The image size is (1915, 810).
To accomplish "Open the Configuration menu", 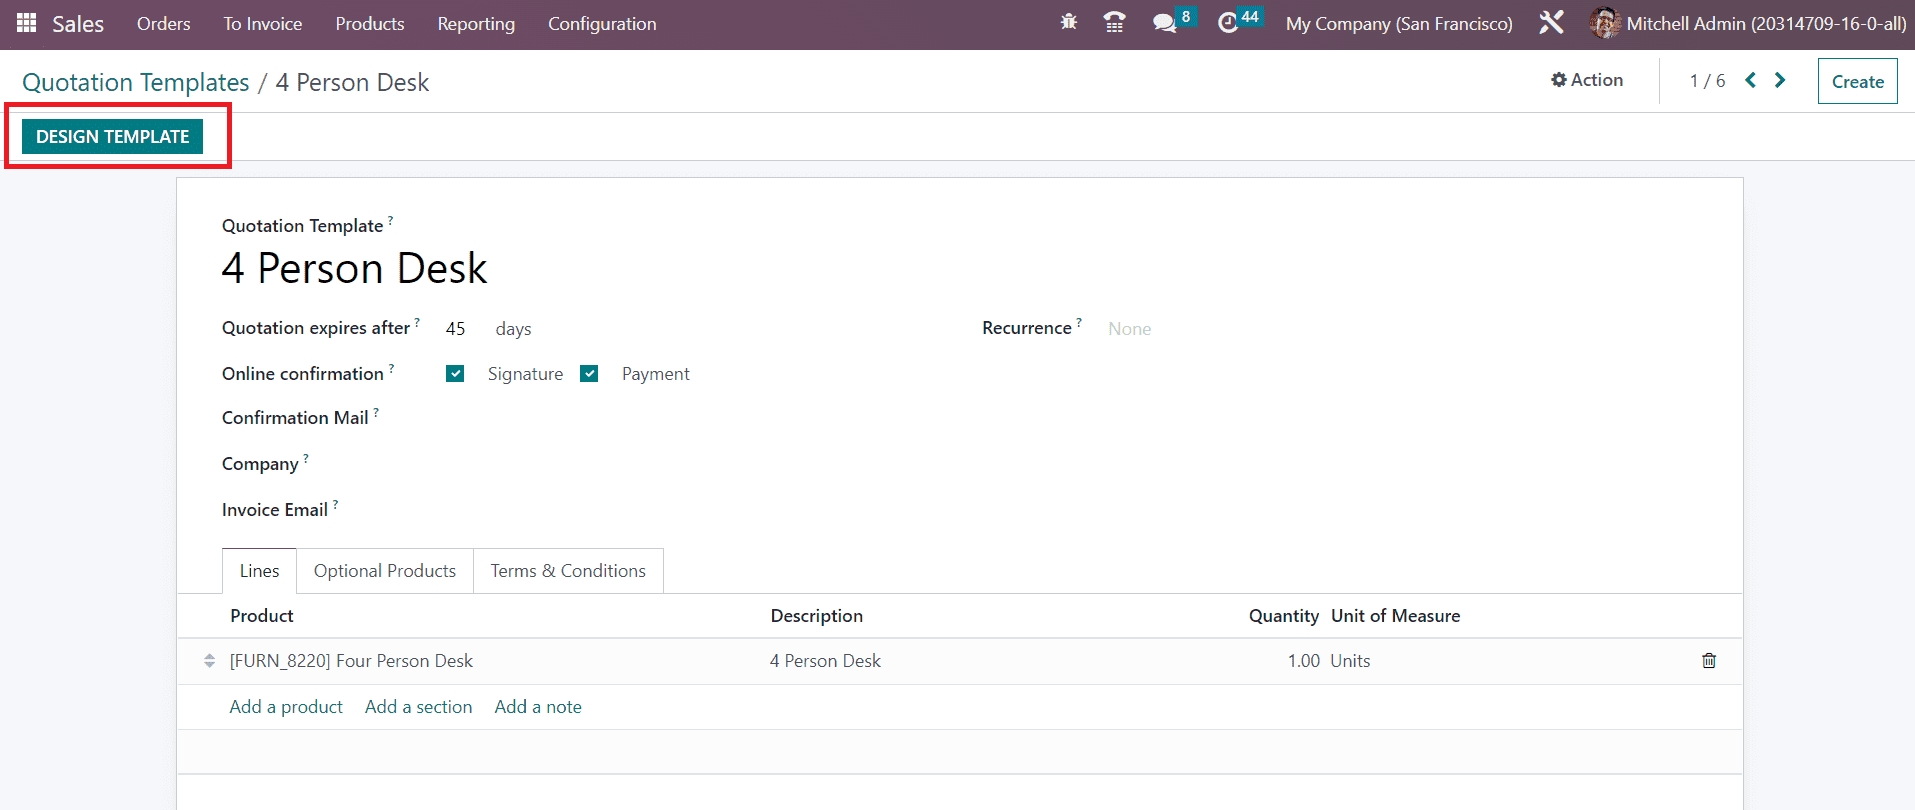I will [602, 24].
